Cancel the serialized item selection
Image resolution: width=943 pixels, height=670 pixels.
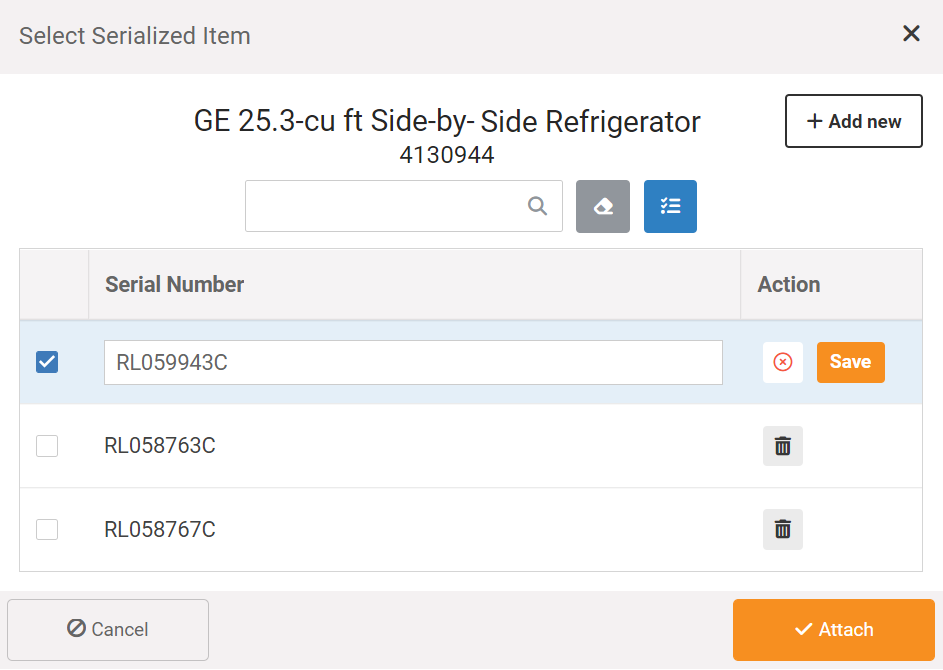click(x=108, y=629)
